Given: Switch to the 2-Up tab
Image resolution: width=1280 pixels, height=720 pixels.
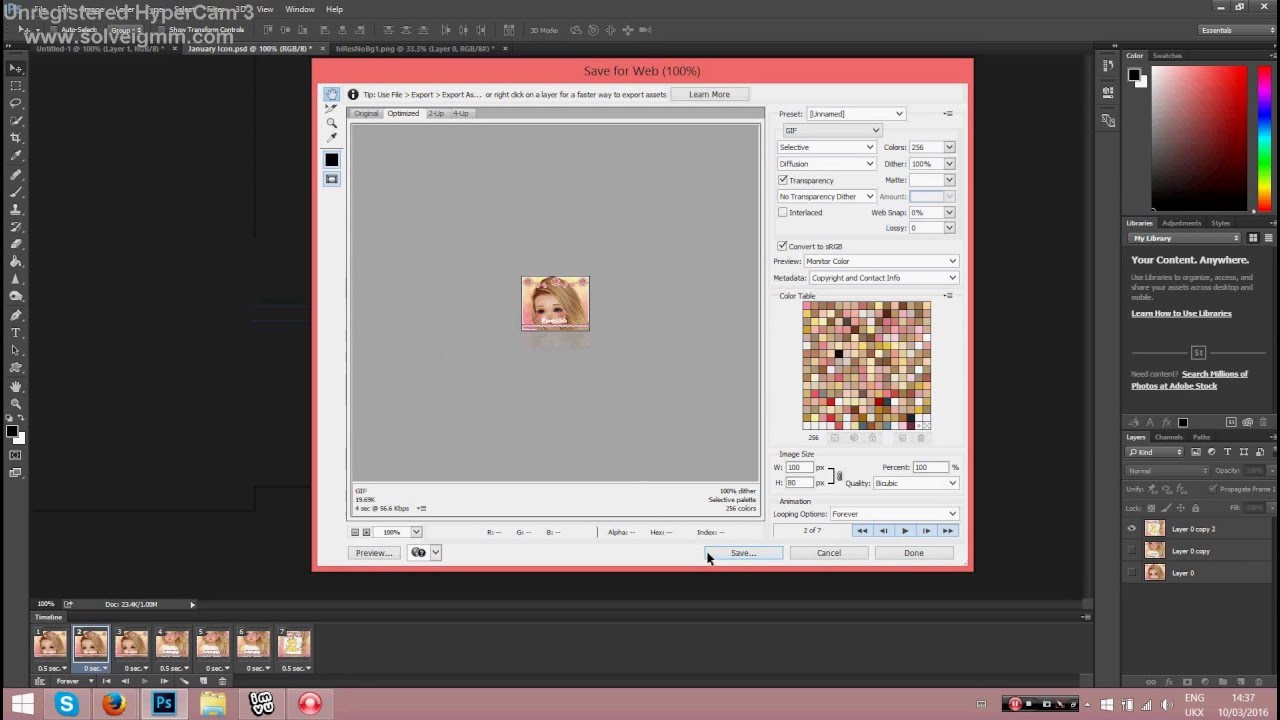Looking at the screenshot, I should point(437,113).
